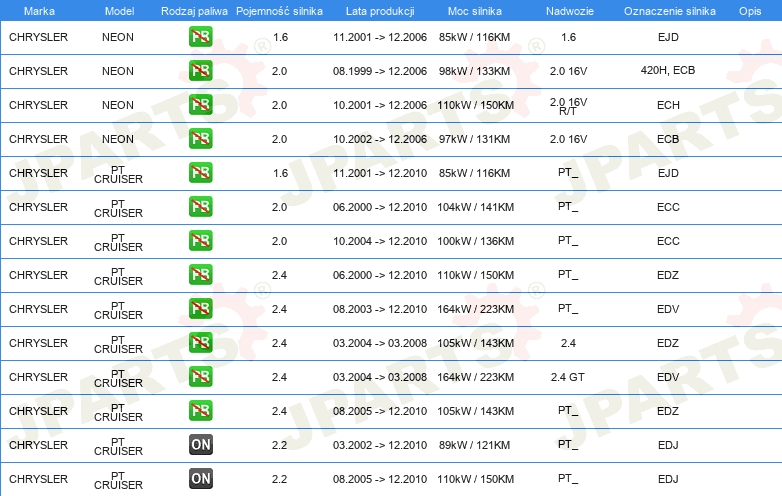Click the 08.1999 -> 12.2006 production years cell
The height and width of the screenshot is (496, 782).
coord(379,71)
